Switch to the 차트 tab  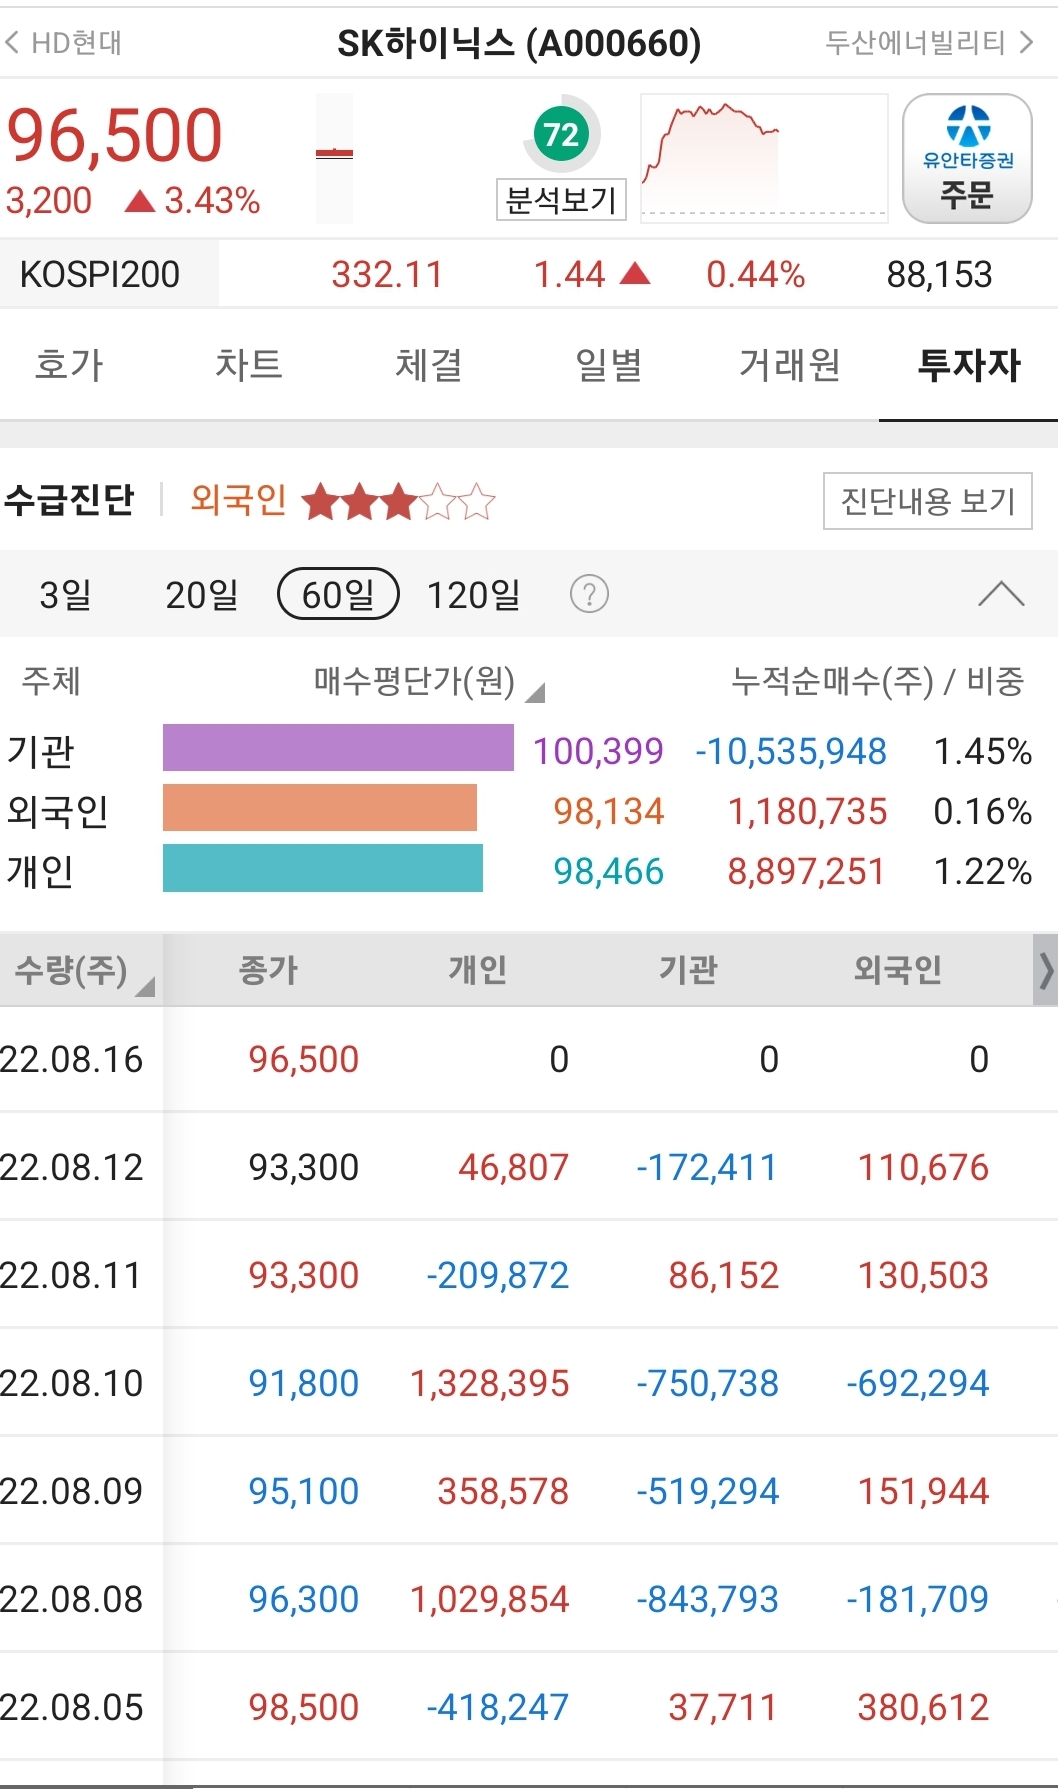click(x=249, y=365)
